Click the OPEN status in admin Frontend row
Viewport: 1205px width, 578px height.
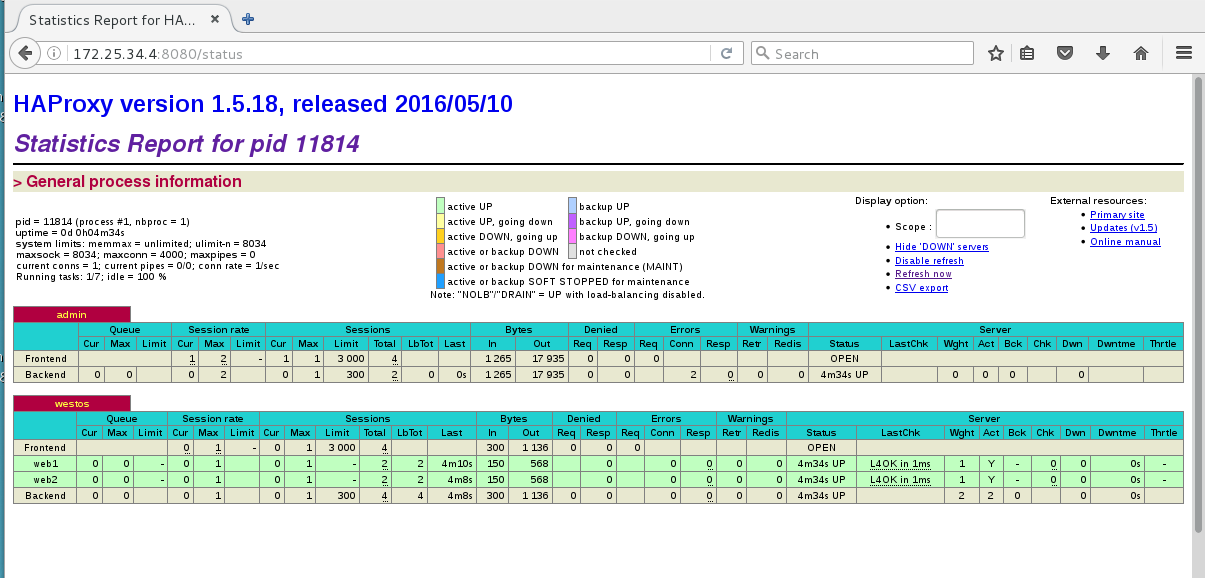(845, 359)
